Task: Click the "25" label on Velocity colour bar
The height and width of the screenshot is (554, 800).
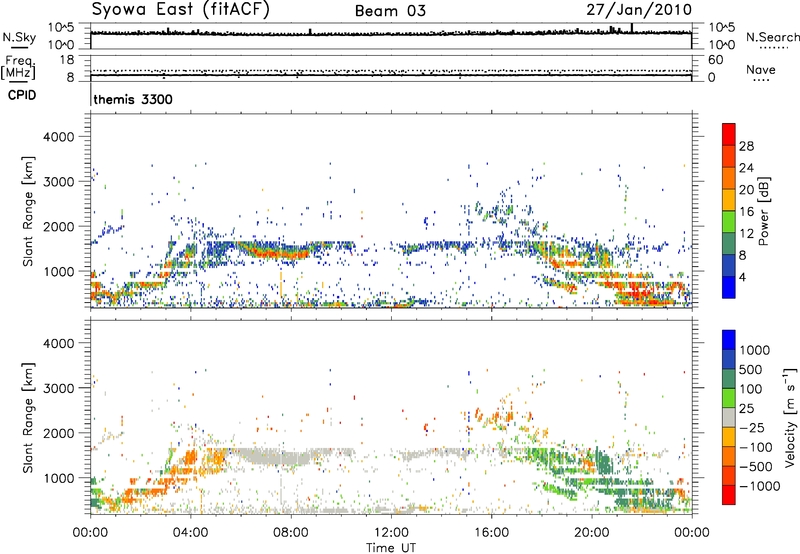Action: point(747,409)
